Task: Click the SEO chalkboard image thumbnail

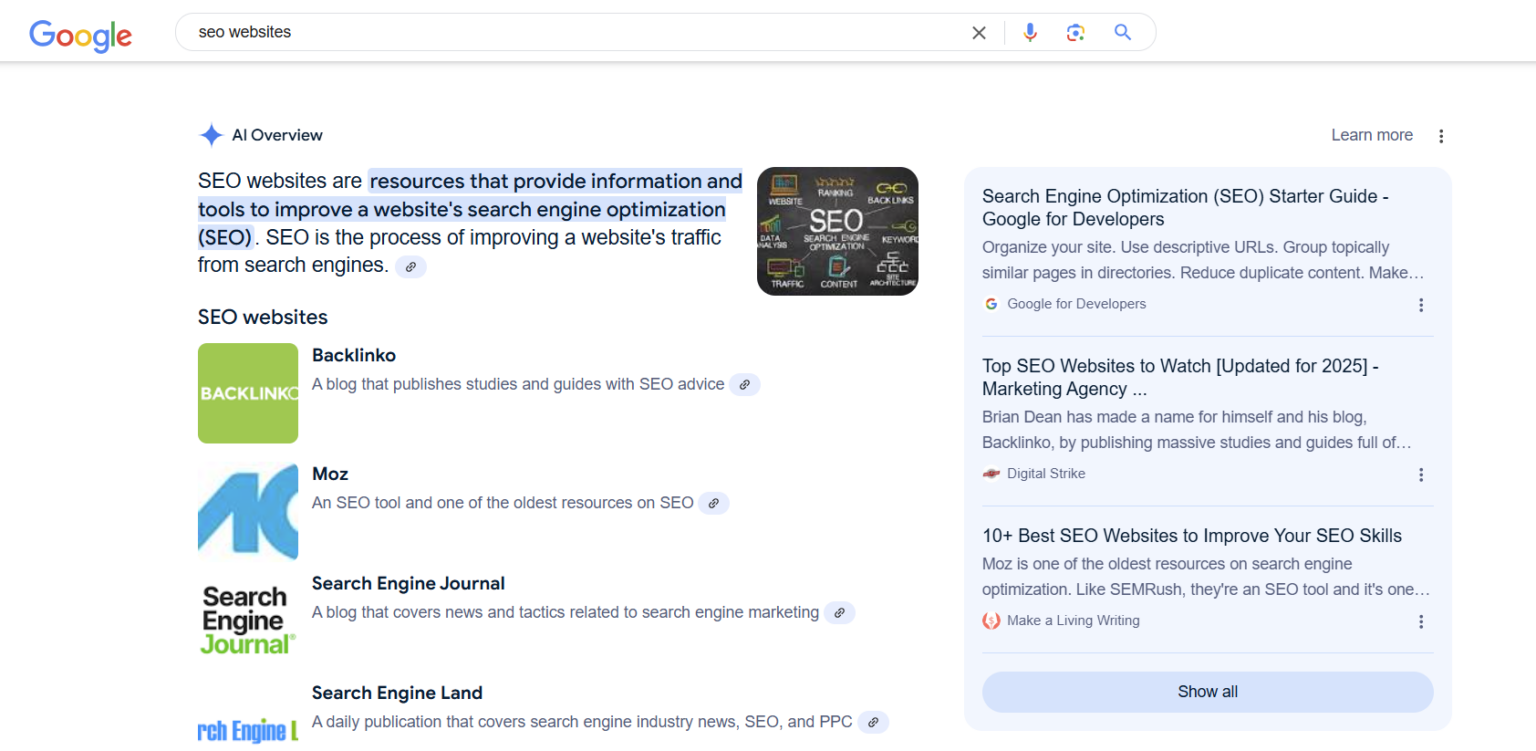Action: (x=837, y=231)
